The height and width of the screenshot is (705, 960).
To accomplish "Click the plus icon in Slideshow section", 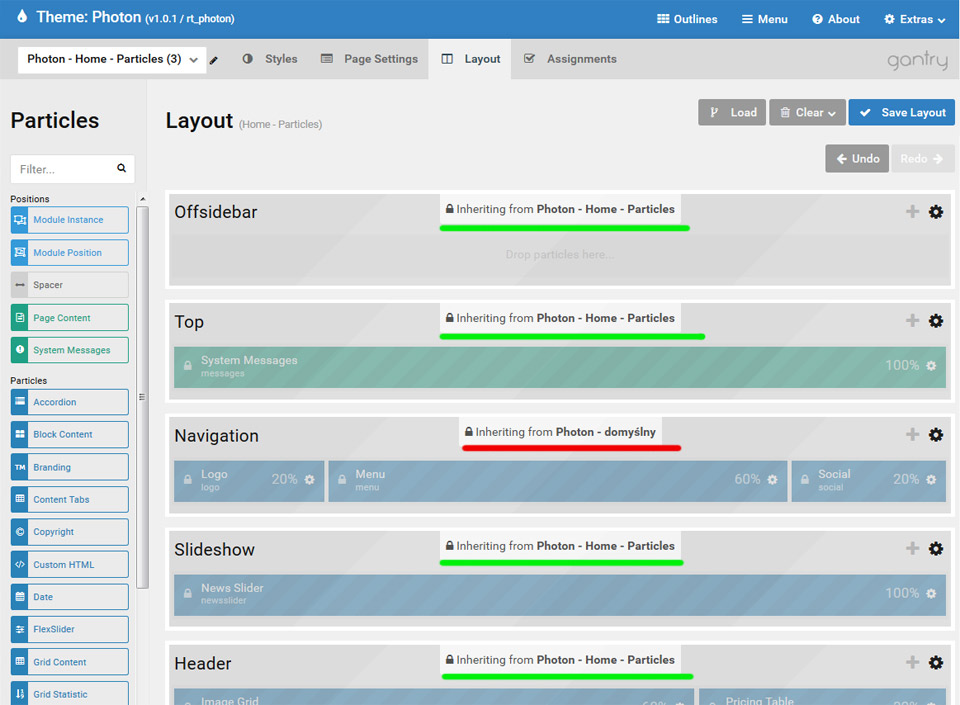I will [912, 548].
